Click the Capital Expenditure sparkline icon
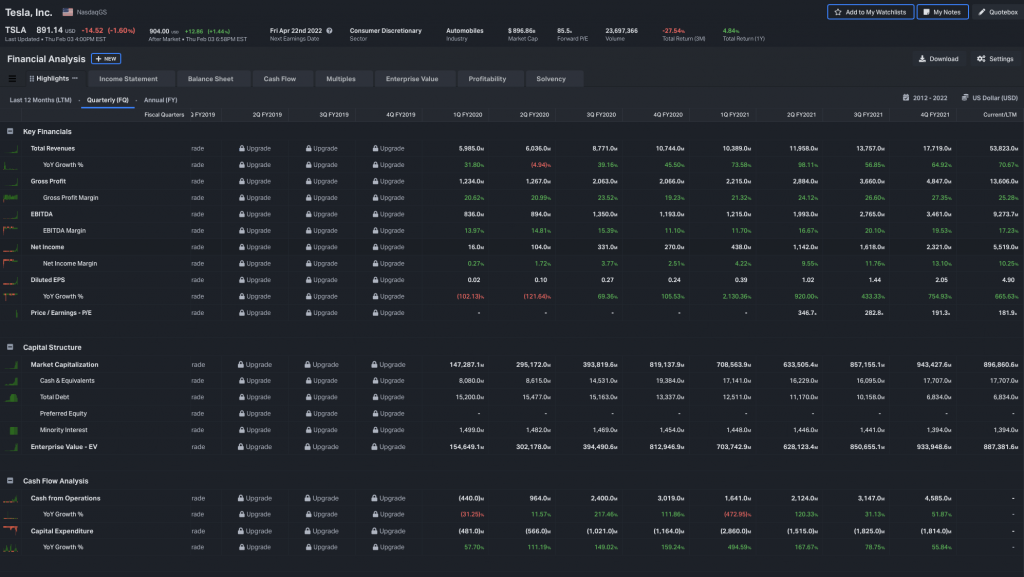The image size is (1024, 577). (x=11, y=531)
